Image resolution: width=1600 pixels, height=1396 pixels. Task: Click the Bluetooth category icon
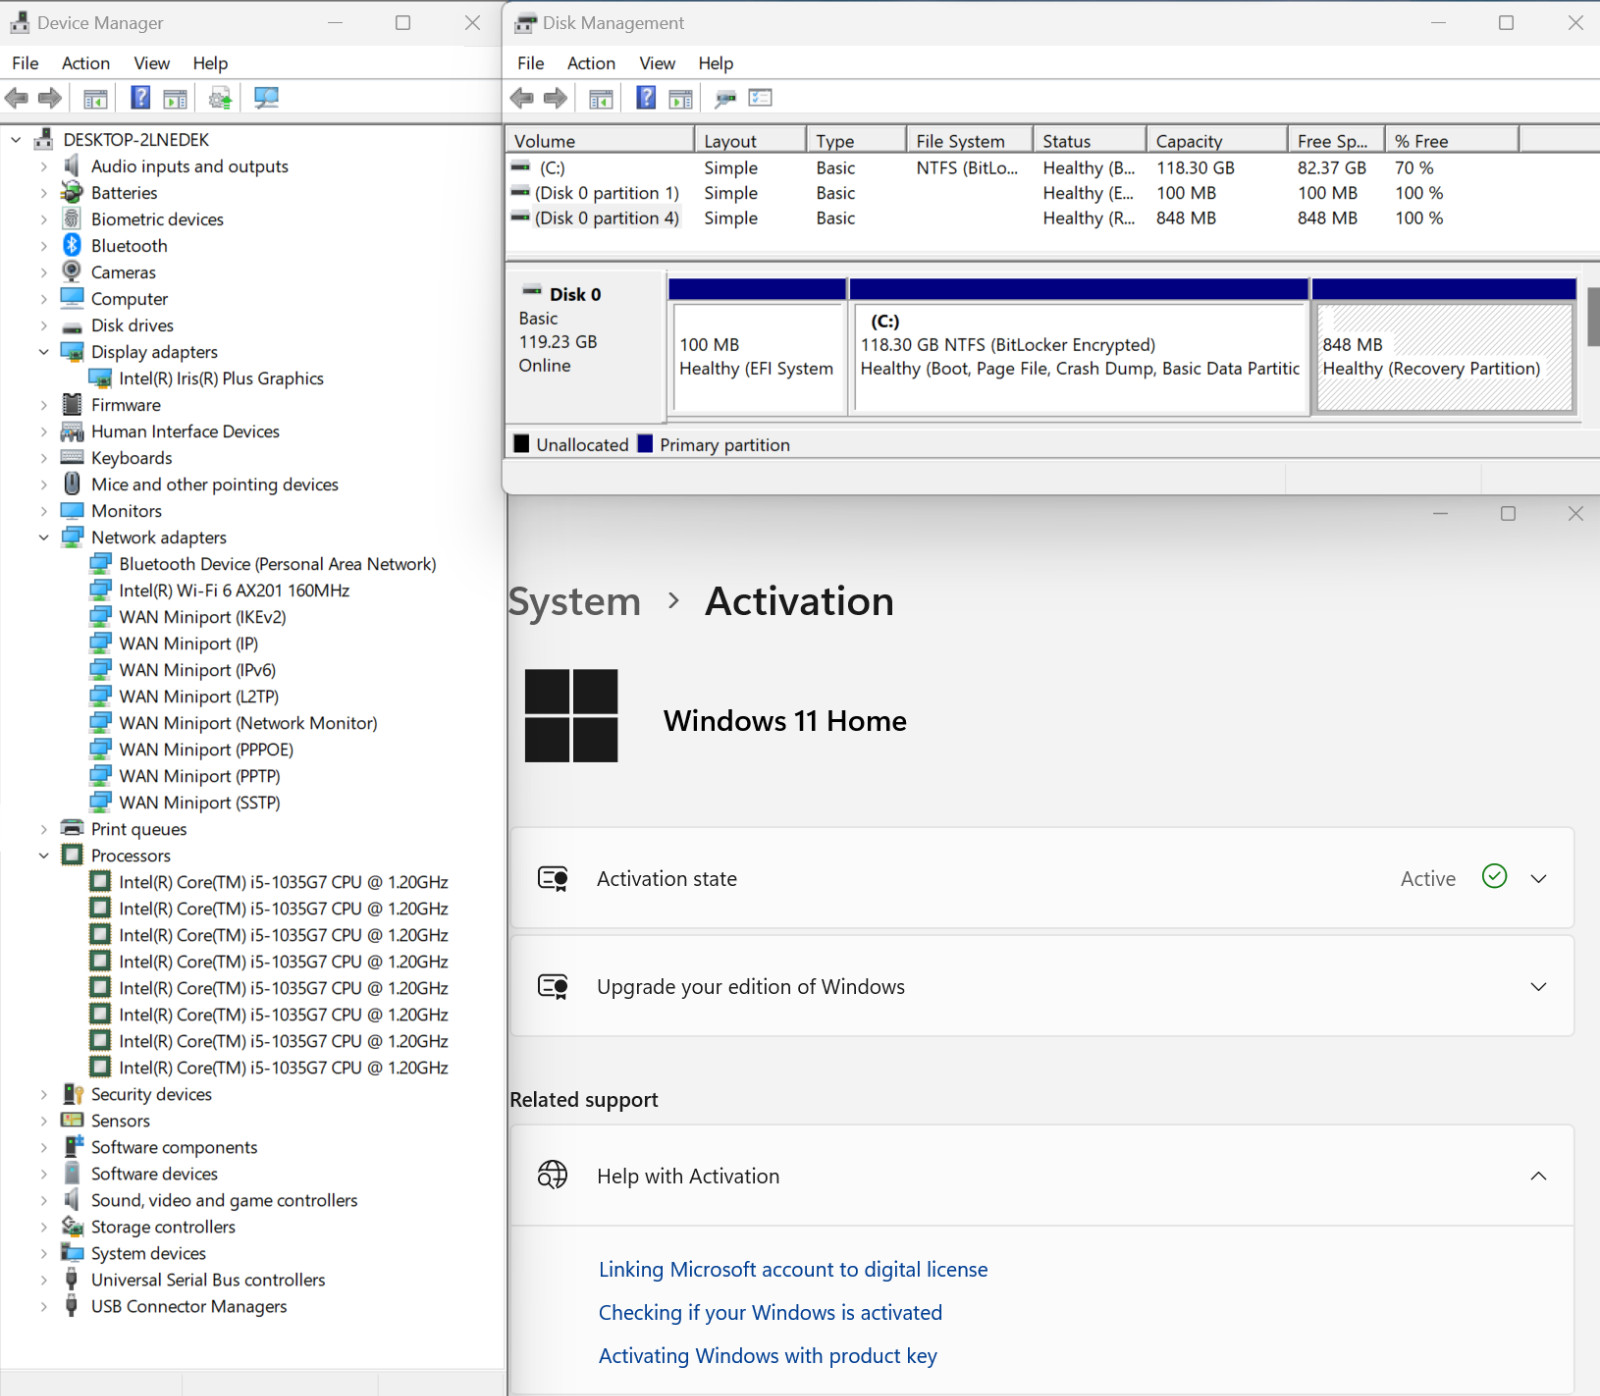click(72, 245)
